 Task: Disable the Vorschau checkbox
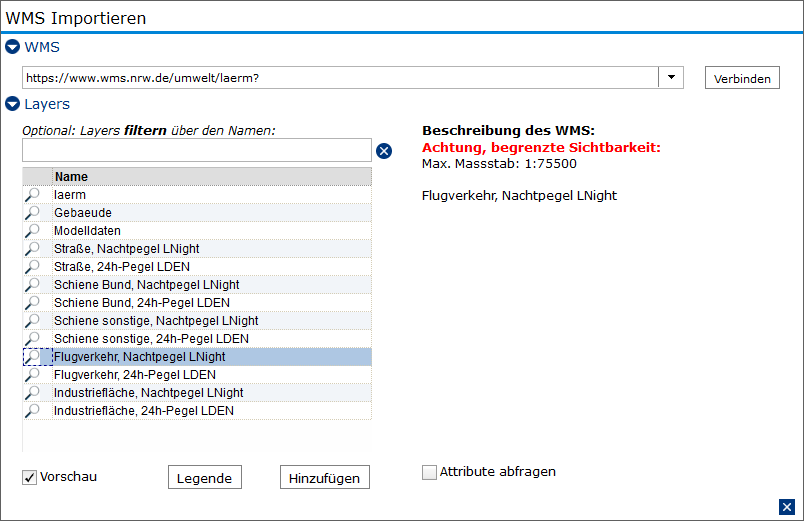click(29, 477)
